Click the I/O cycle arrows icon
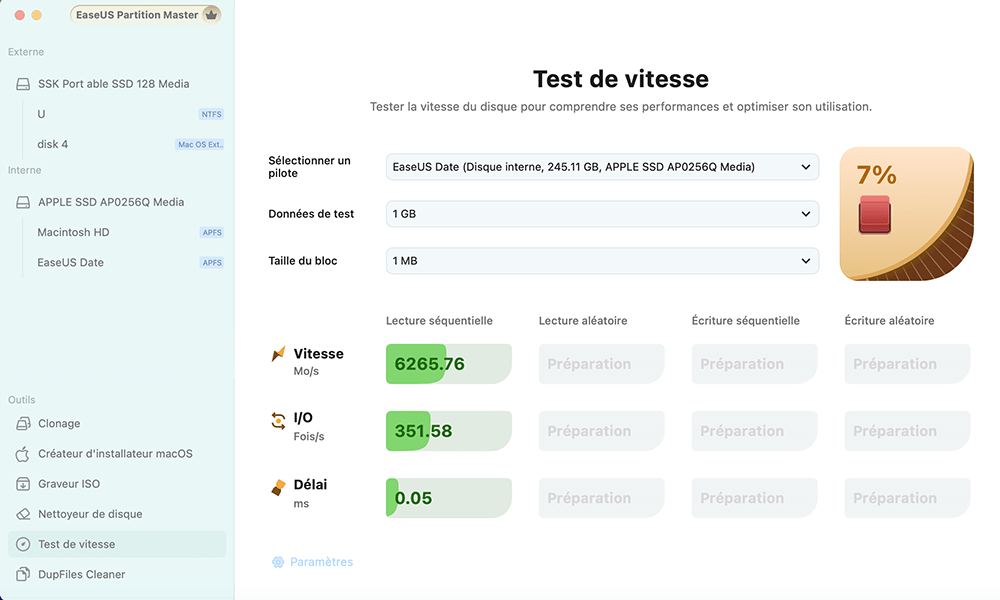The image size is (1000, 600). pyautogui.click(x=278, y=420)
